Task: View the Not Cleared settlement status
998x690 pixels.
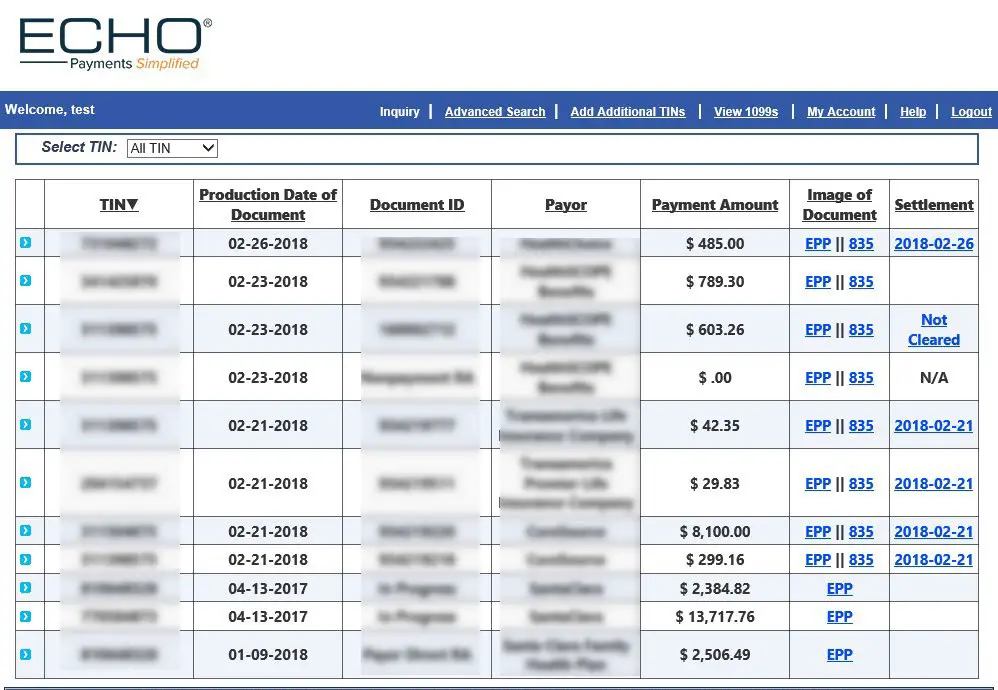Action: point(933,330)
